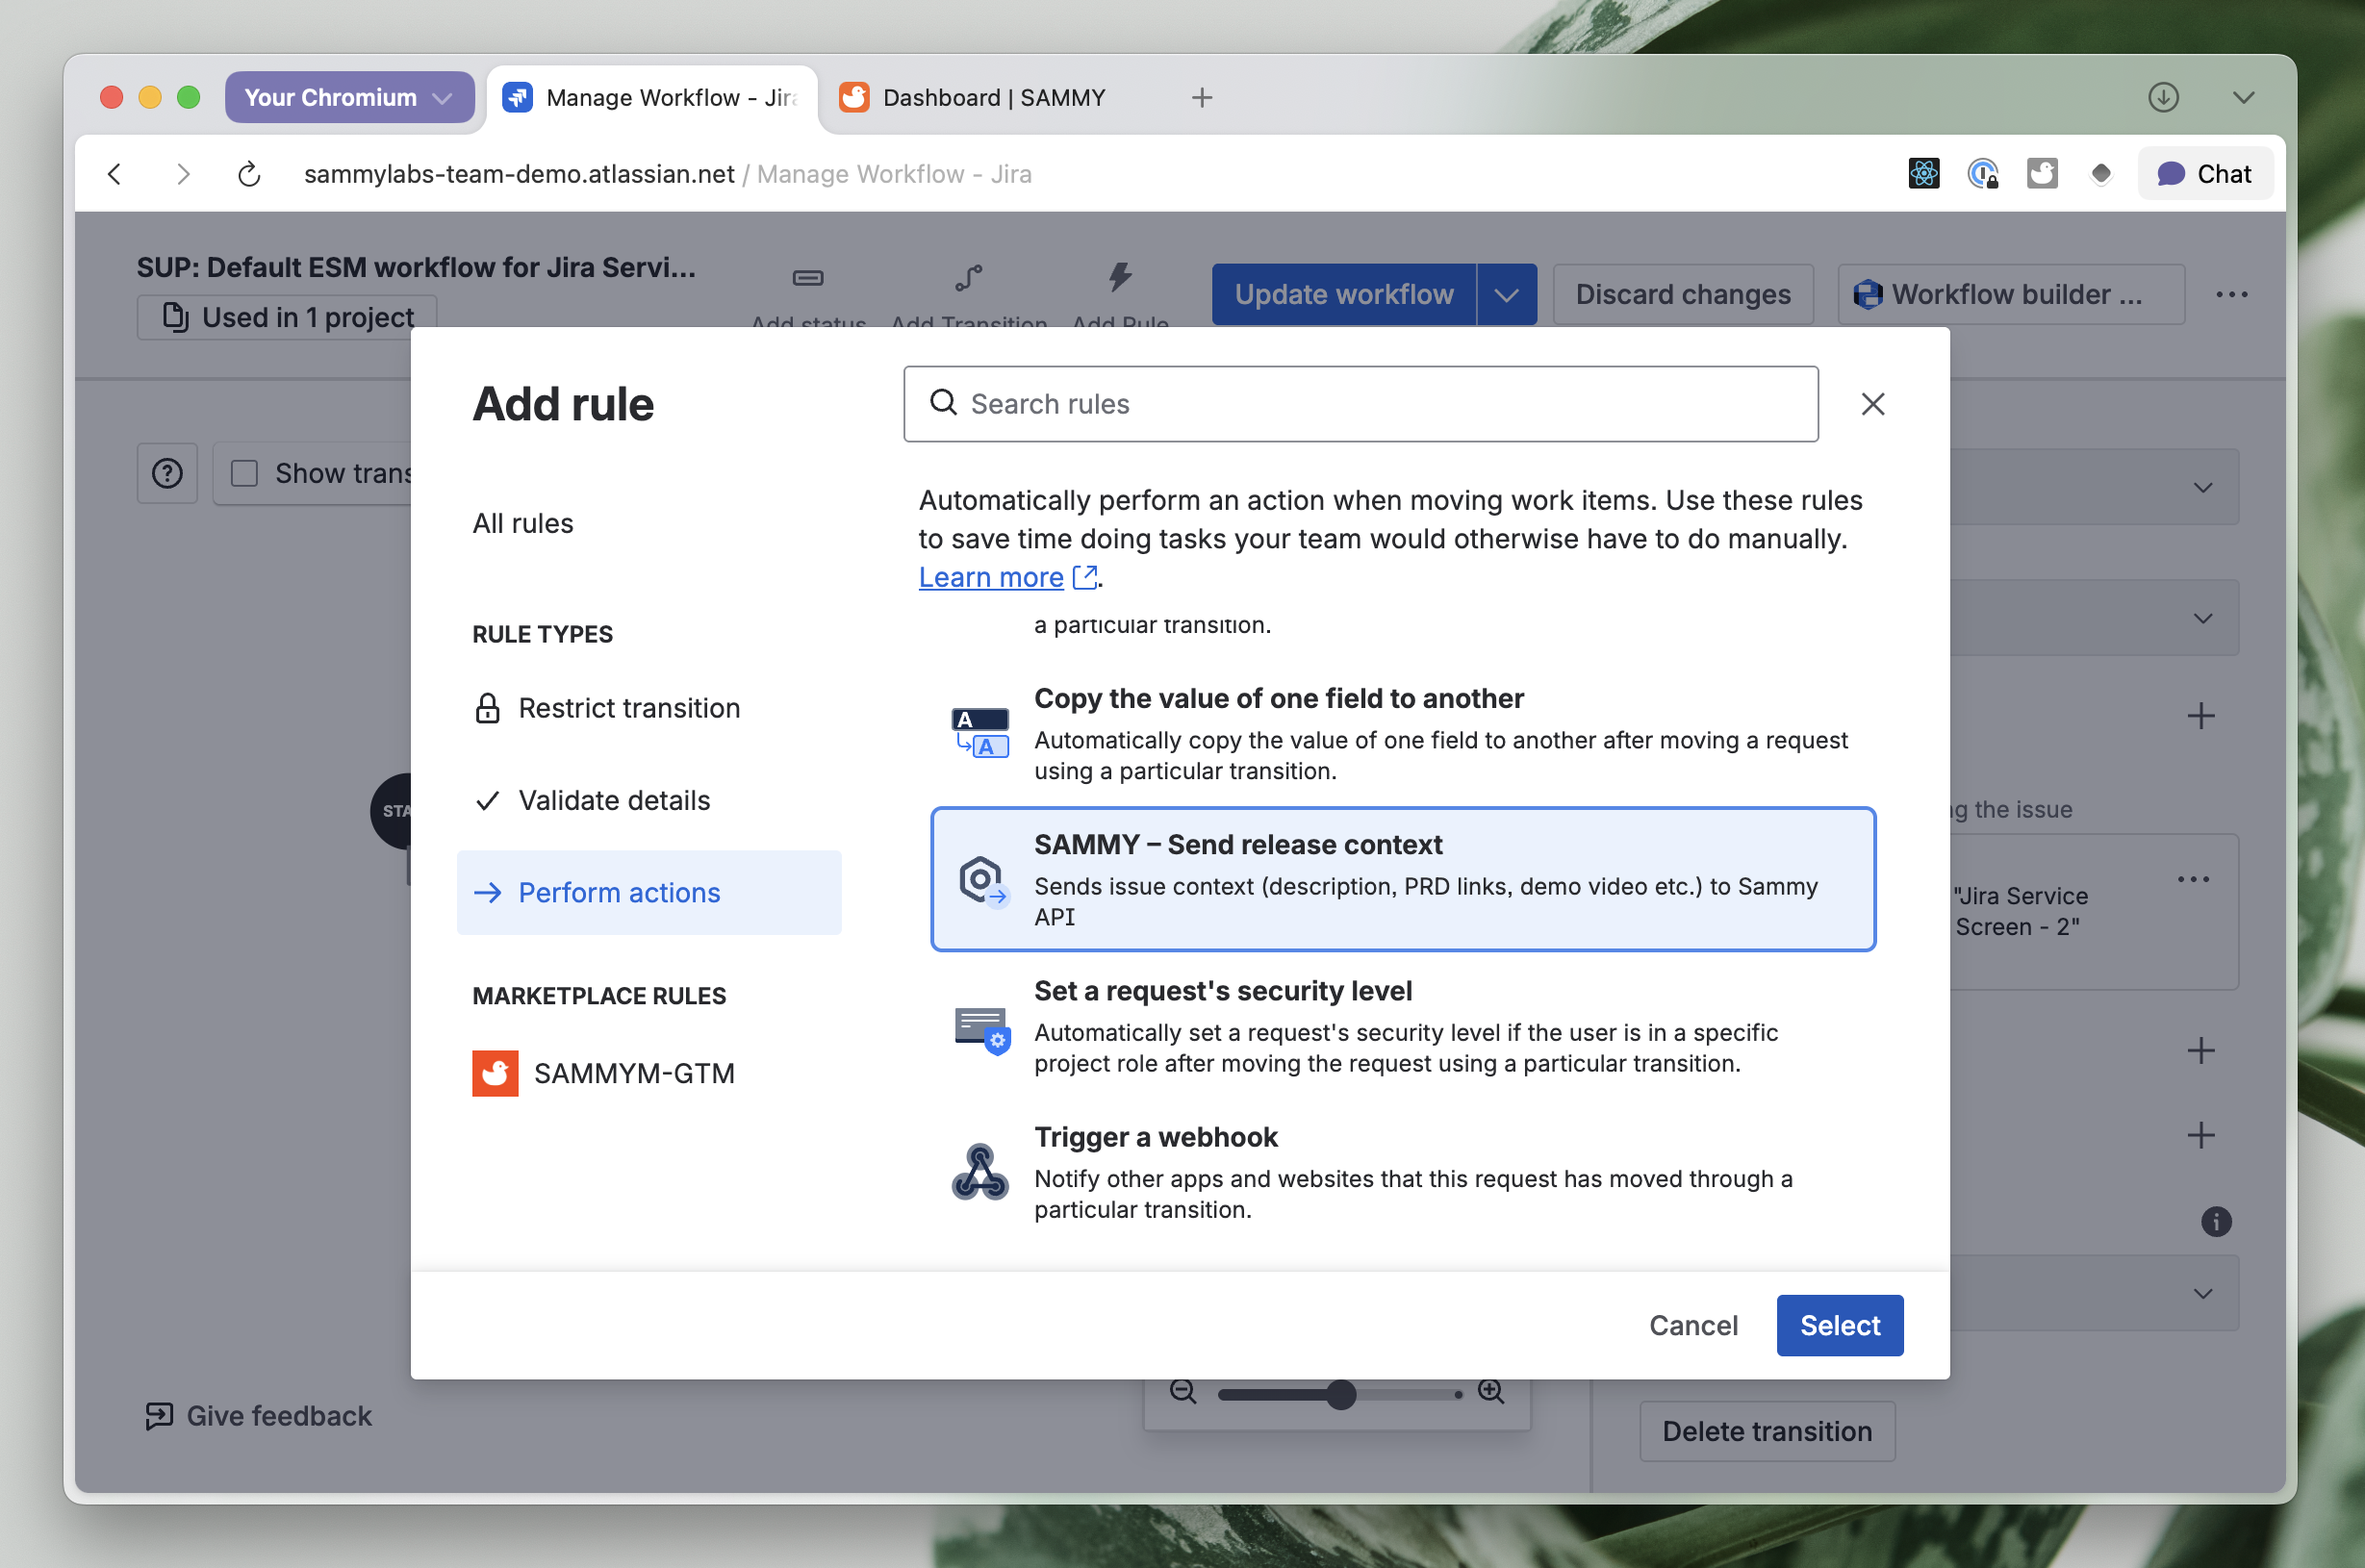Select Restrict transition rule type
This screenshot has width=2365, height=1568.
(x=628, y=708)
